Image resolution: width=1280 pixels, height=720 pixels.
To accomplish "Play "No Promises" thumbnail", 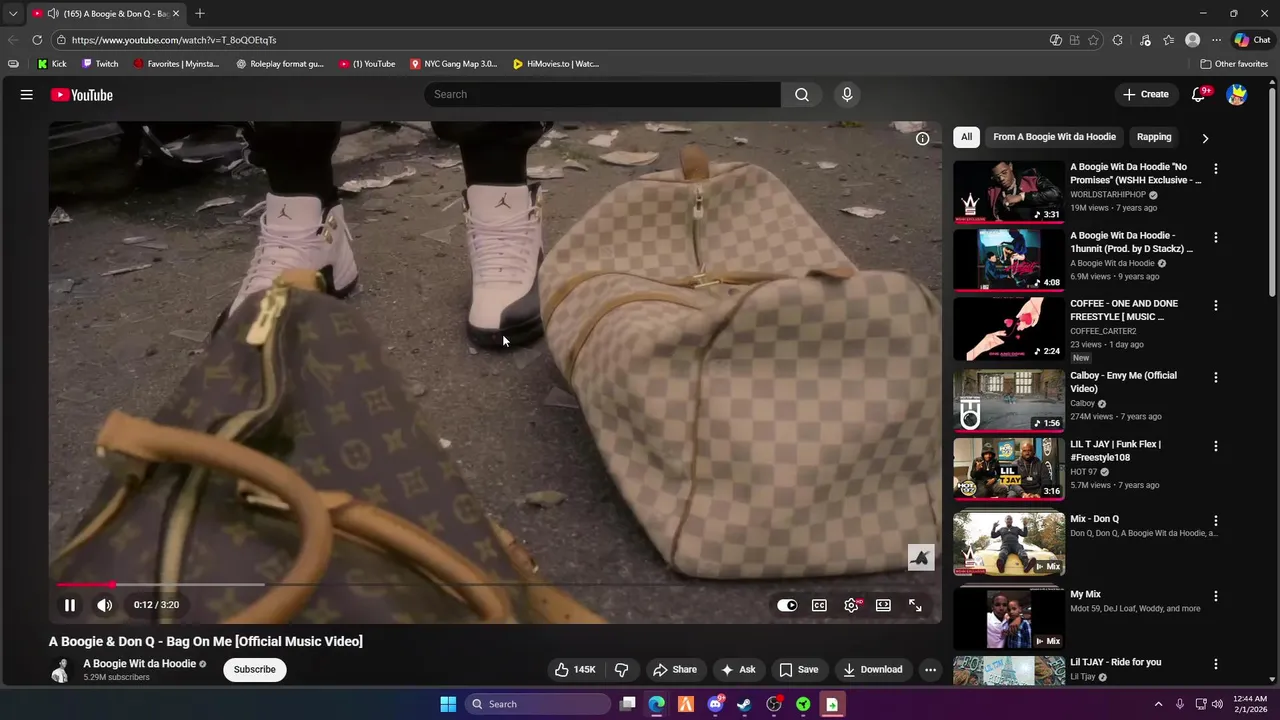I will point(1009,191).
